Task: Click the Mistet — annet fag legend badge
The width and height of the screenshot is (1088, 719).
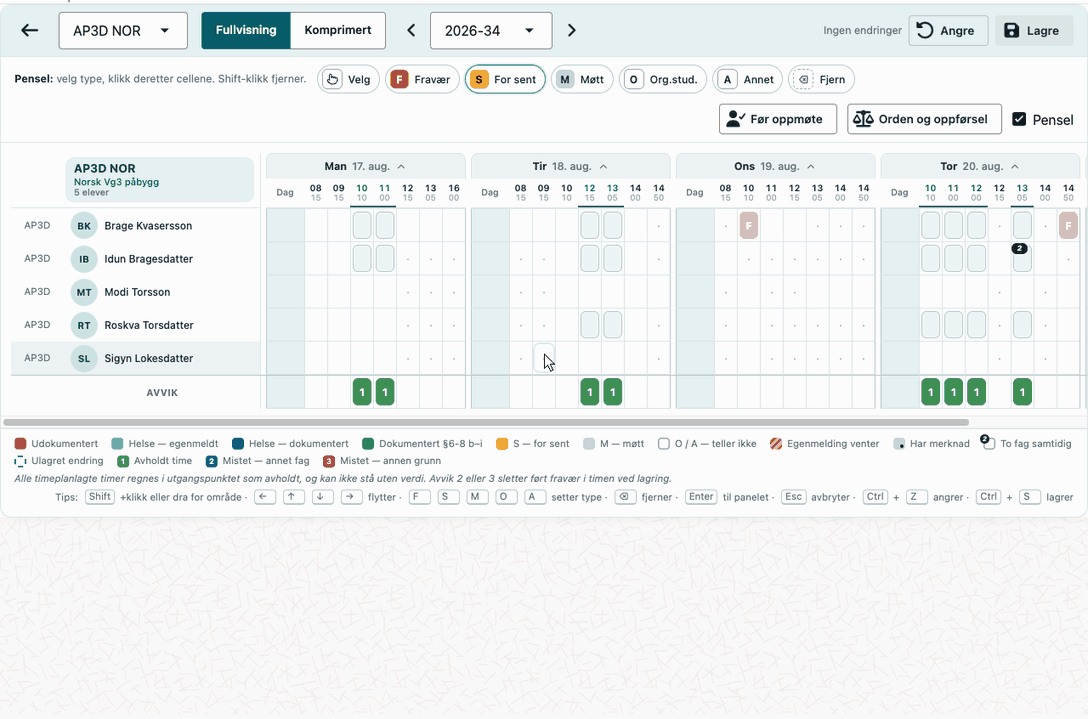Action: [x=212, y=461]
